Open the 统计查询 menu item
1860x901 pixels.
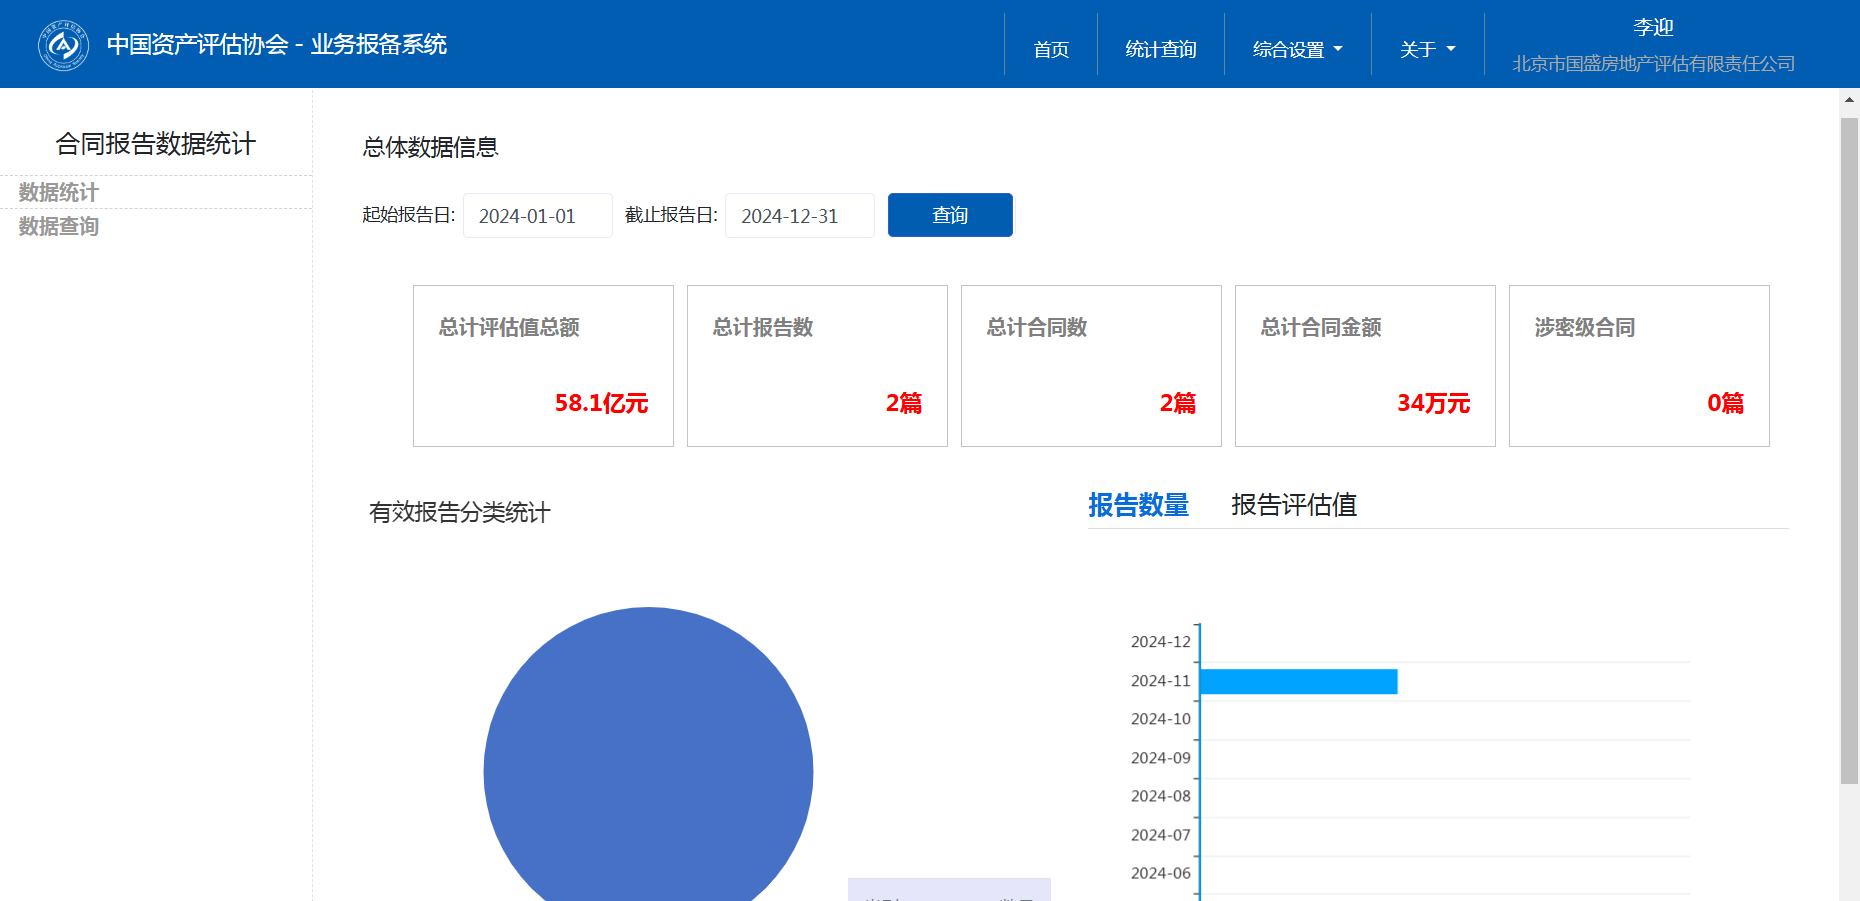(x=1160, y=49)
